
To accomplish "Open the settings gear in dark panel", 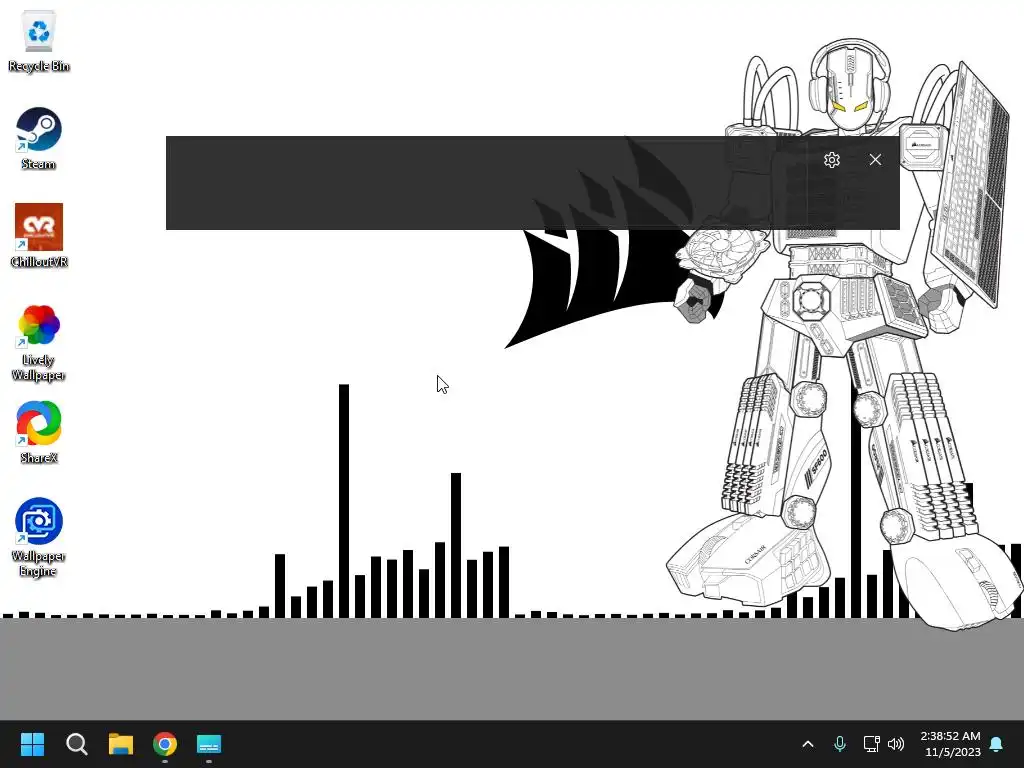I will (831, 160).
